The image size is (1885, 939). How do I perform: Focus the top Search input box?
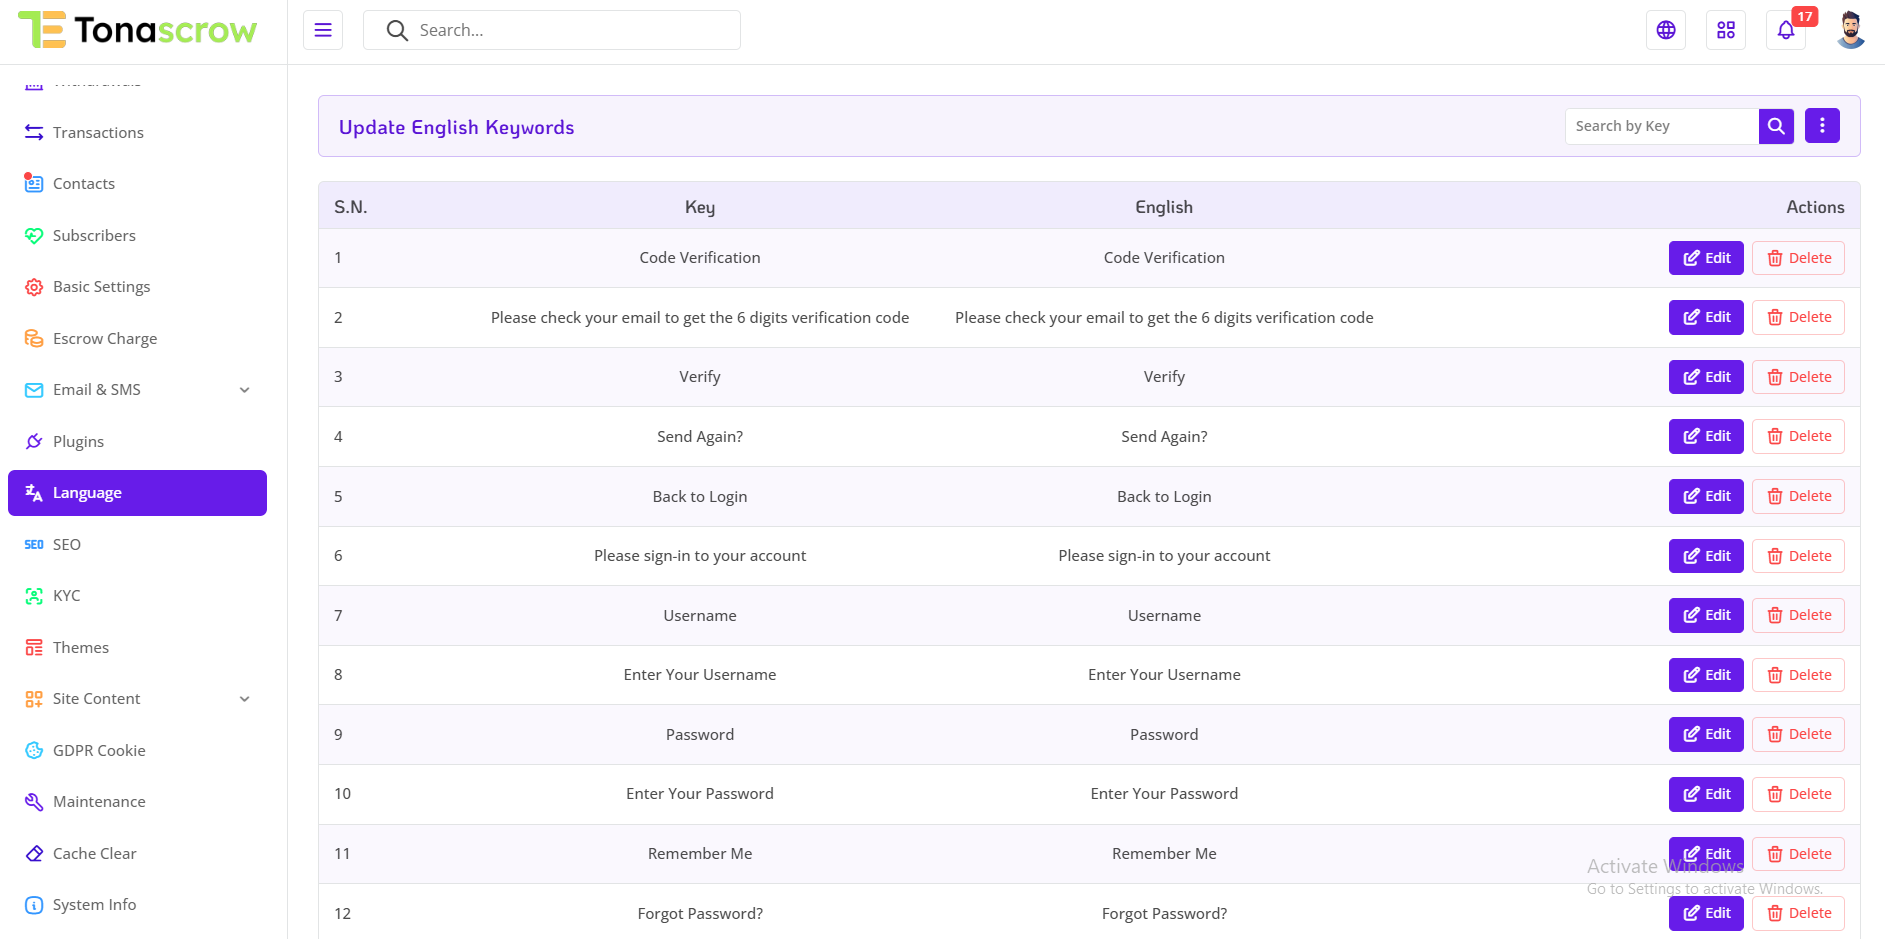click(x=570, y=30)
